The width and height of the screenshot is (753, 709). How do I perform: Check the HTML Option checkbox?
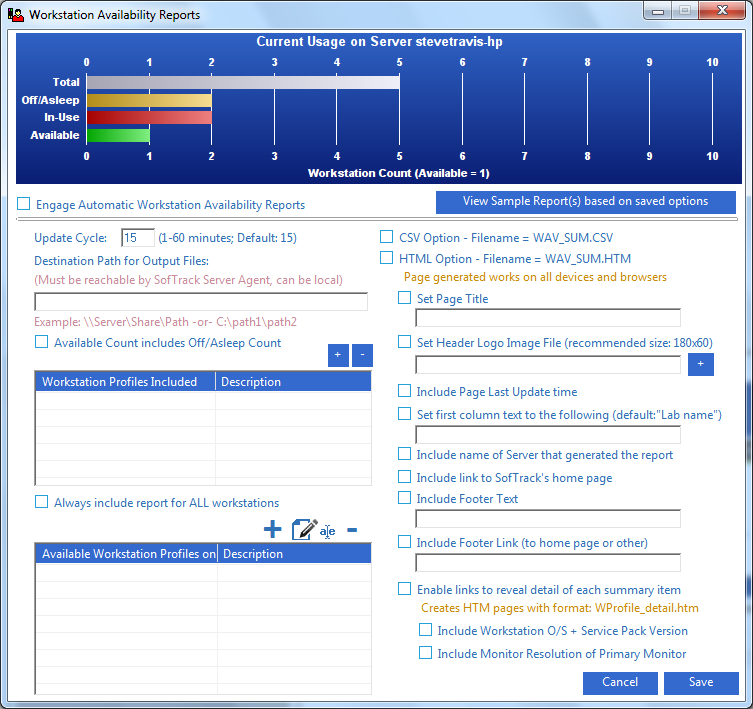[x=386, y=258]
